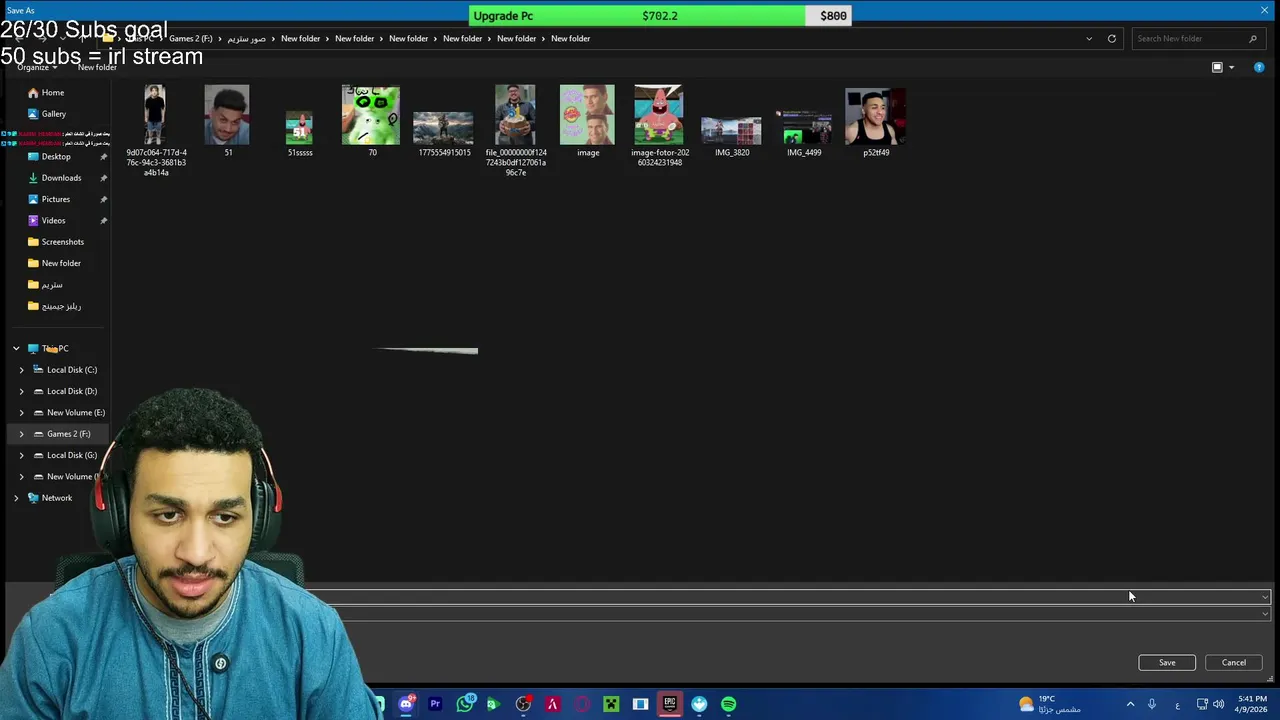Show hidden tray icons chevron
The height and width of the screenshot is (720, 1280).
click(x=1131, y=704)
